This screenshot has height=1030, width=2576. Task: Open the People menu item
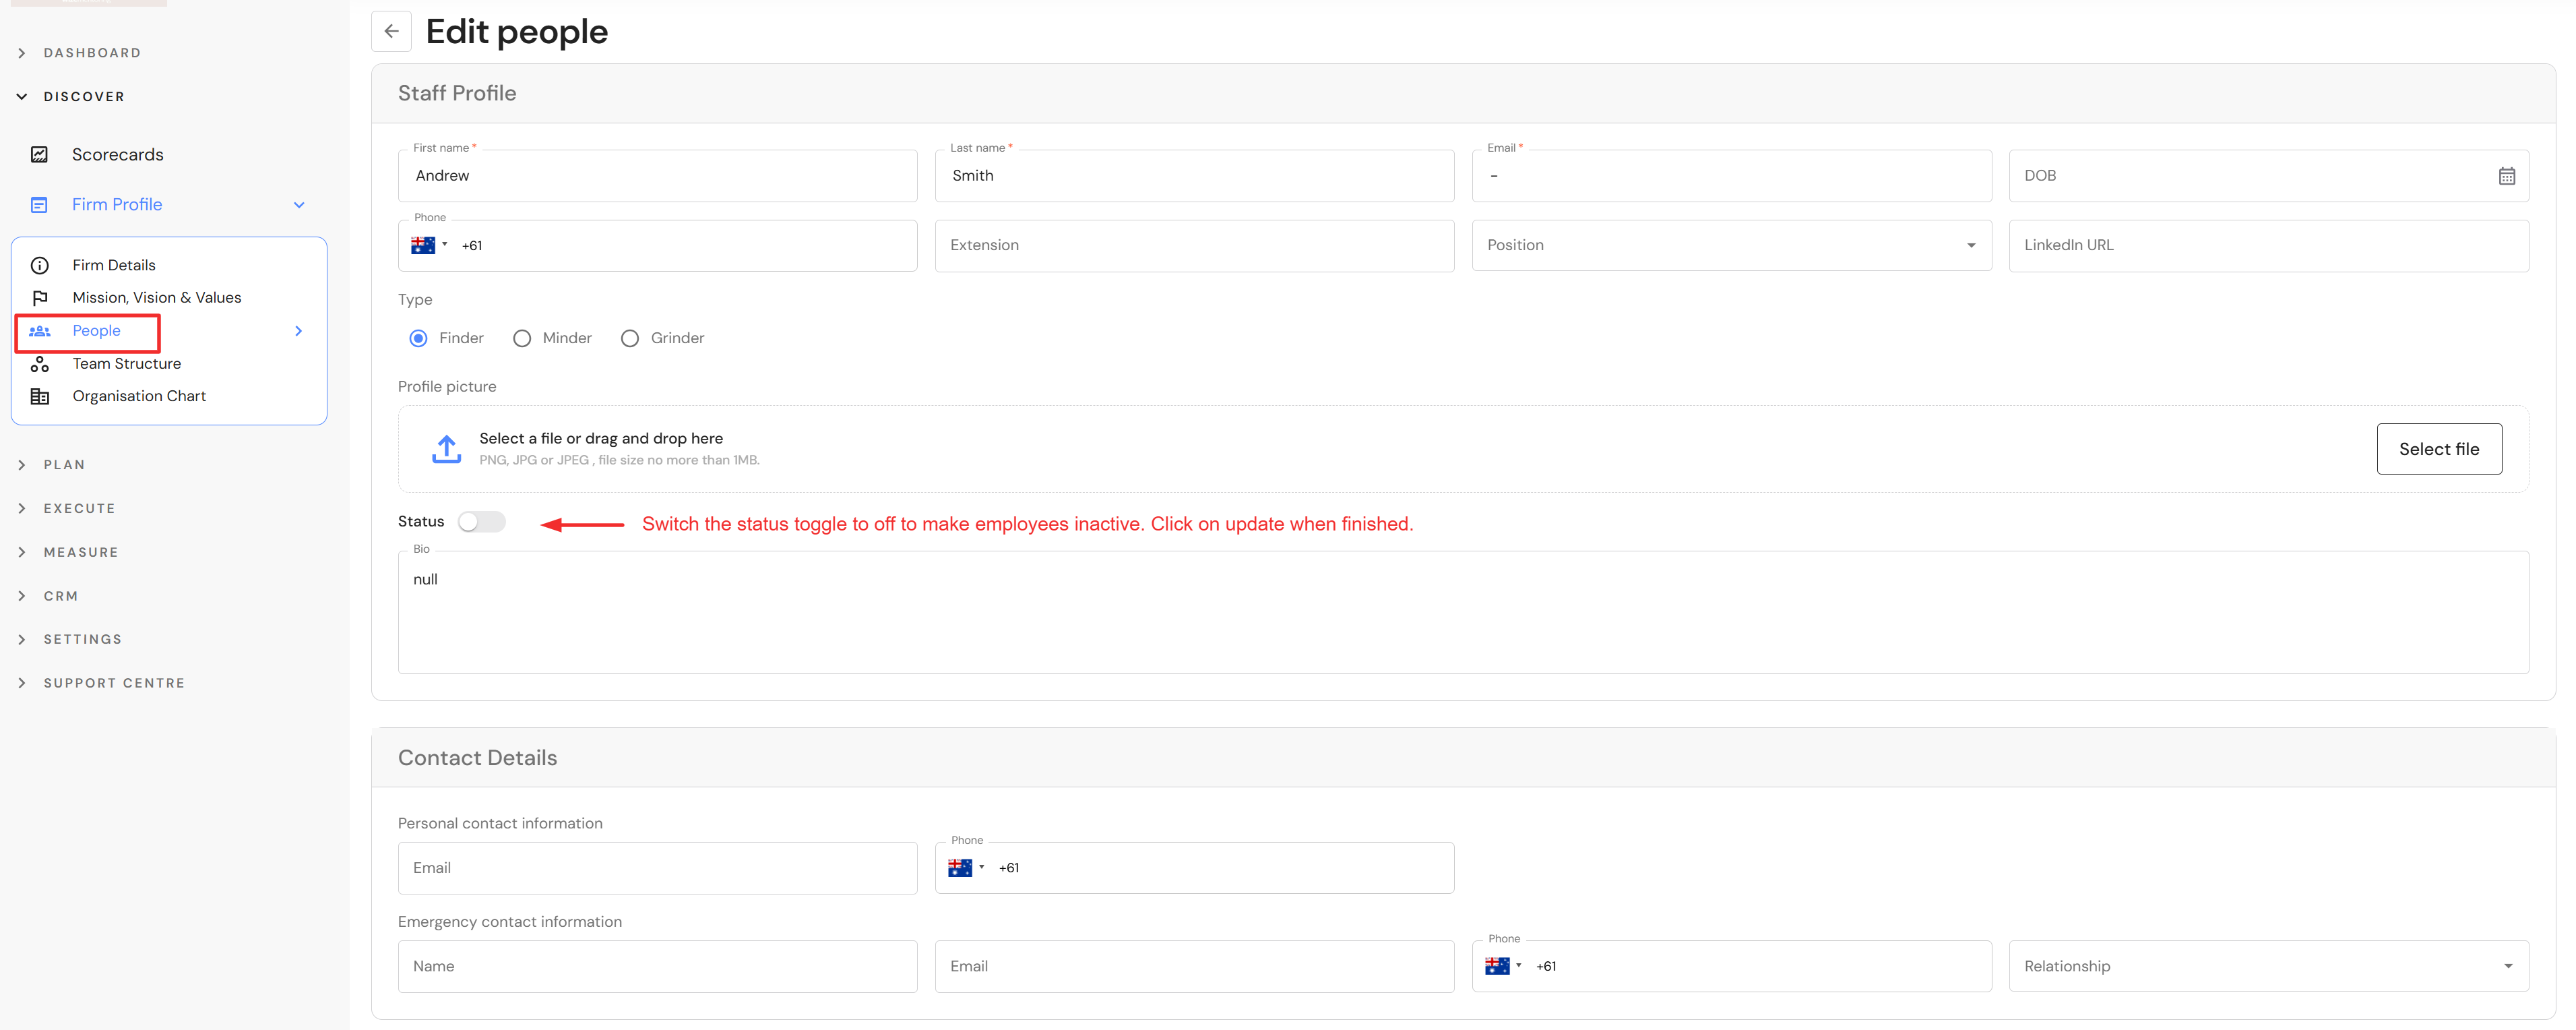96,331
